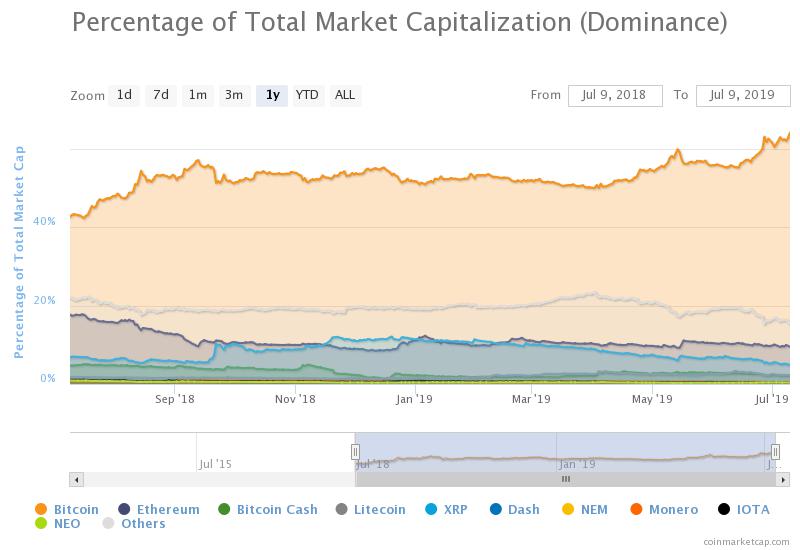
Task: Choose the 3m zoom option
Action: (x=234, y=95)
